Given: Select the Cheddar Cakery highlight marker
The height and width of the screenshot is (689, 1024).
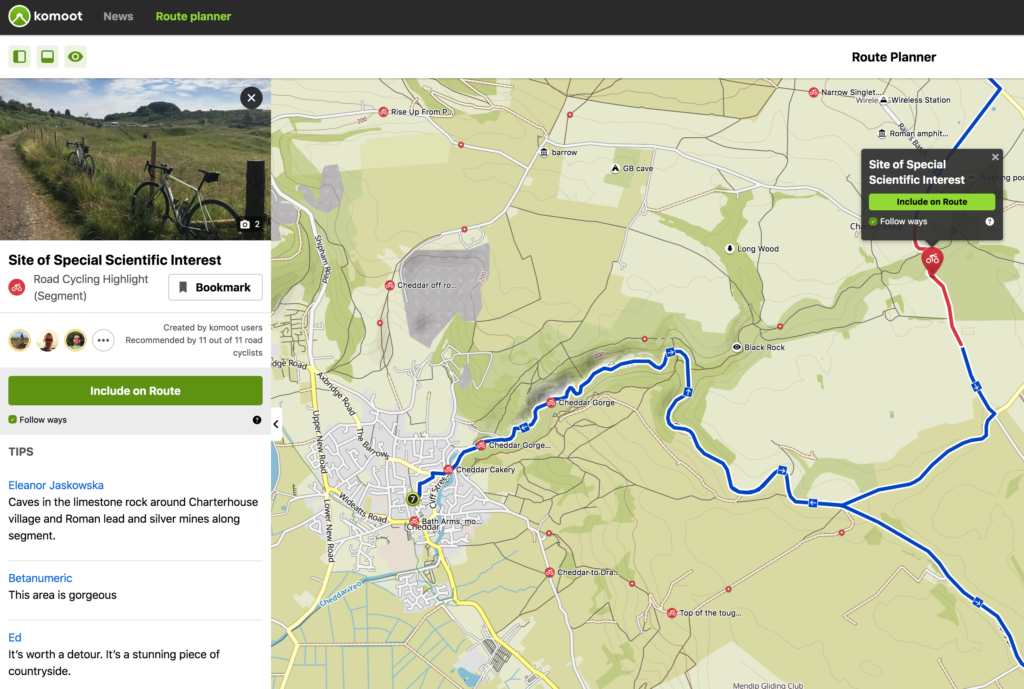Looking at the screenshot, I should pos(449,470).
